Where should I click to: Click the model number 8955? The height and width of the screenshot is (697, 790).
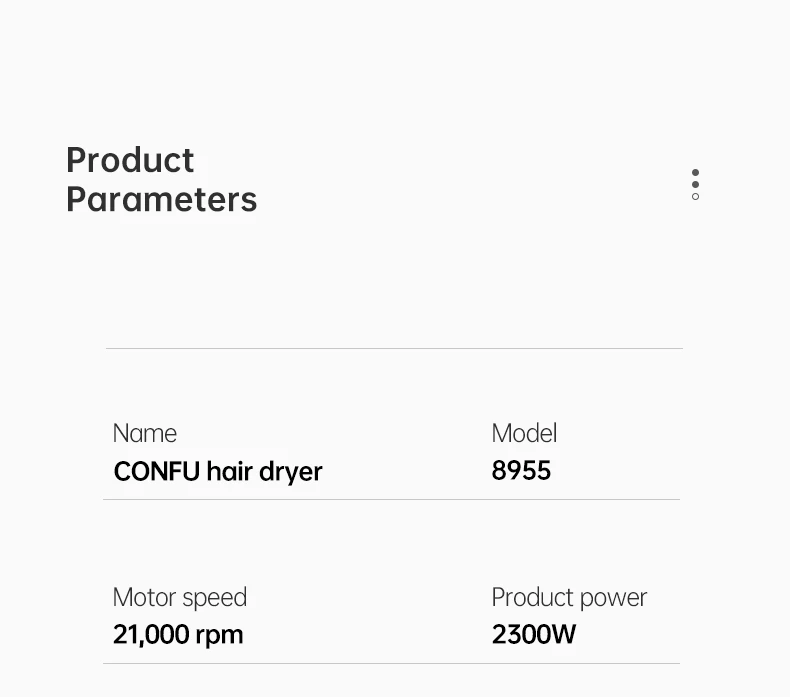[521, 471]
